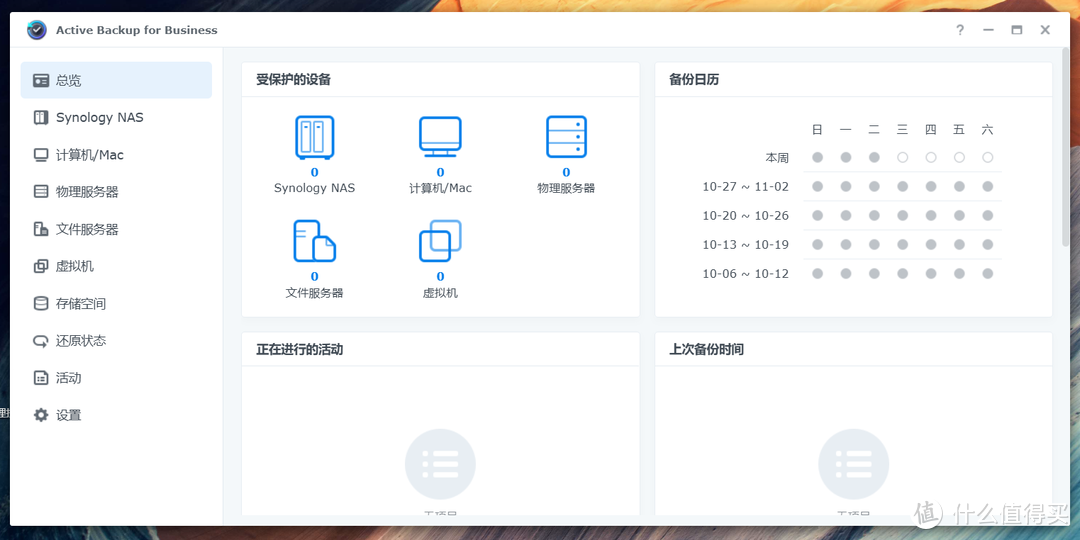
Task: Select 虚拟机 in the sidebar
Action: [116, 267]
